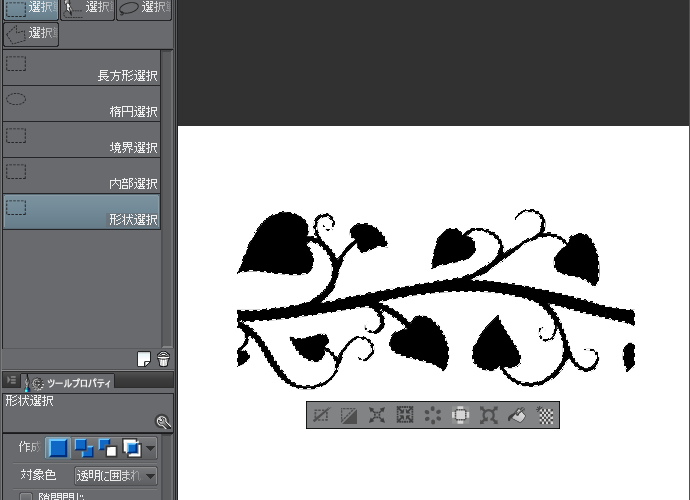Click the deselect icon in selection launcher
The image size is (690, 500).
tap(321, 415)
